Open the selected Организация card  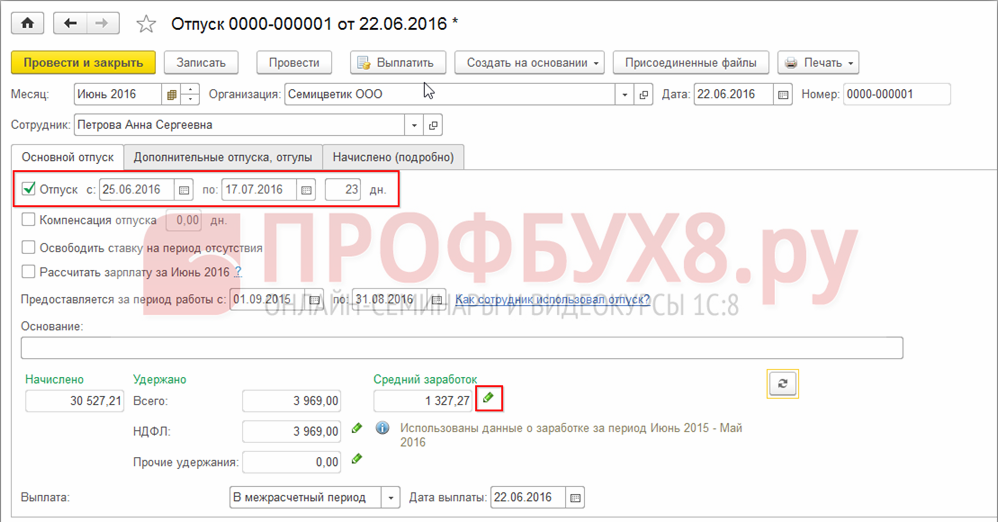point(643,94)
